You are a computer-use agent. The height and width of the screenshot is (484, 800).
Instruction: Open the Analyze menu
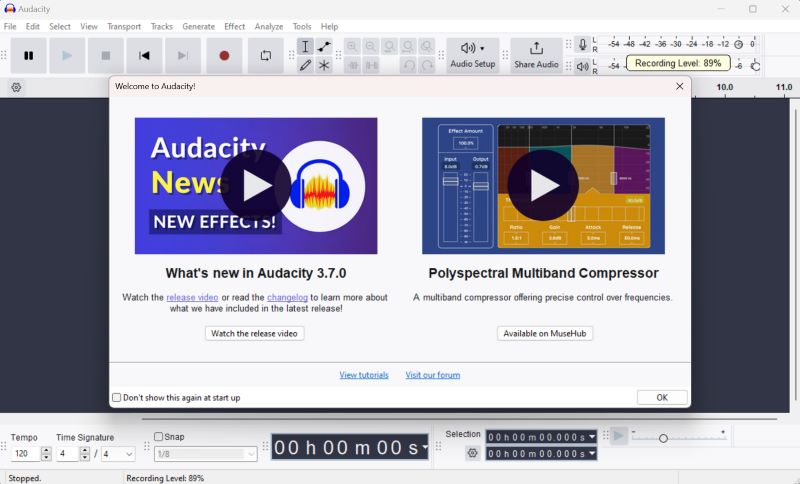click(269, 27)
